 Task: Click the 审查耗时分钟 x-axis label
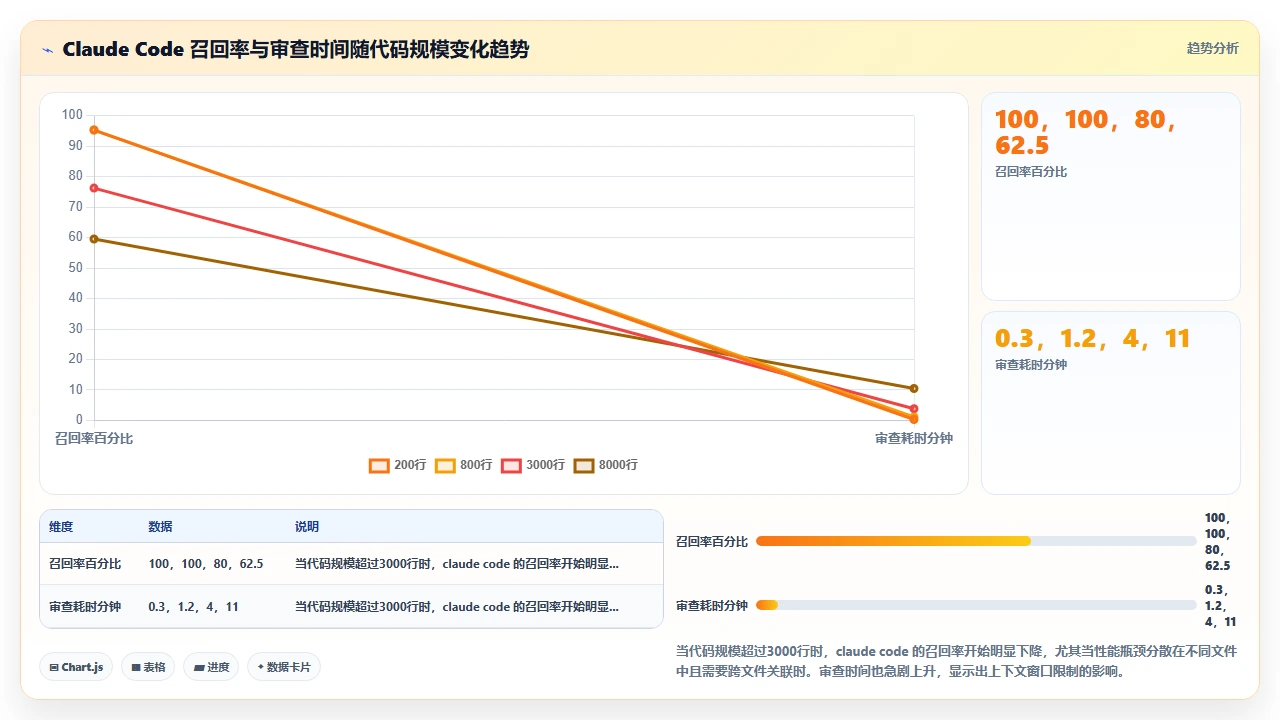pyautogui.click(x=914, y=438)
